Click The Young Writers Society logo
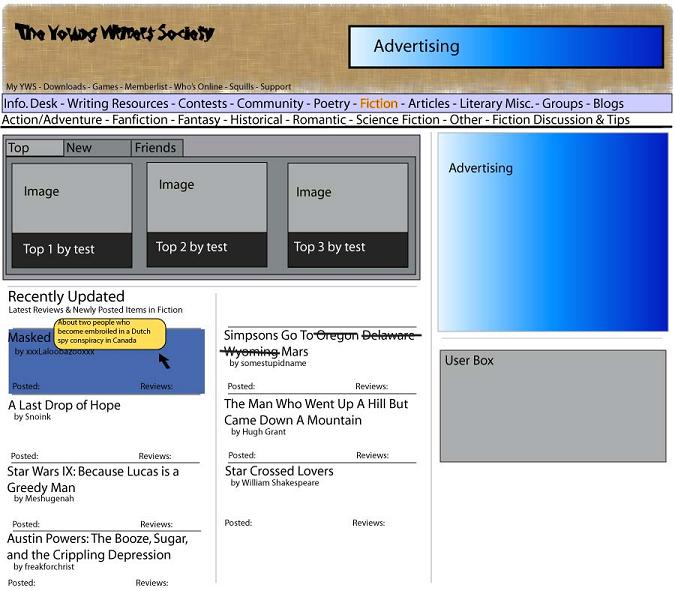The image size is (675, 591). (x=115, y=33)
